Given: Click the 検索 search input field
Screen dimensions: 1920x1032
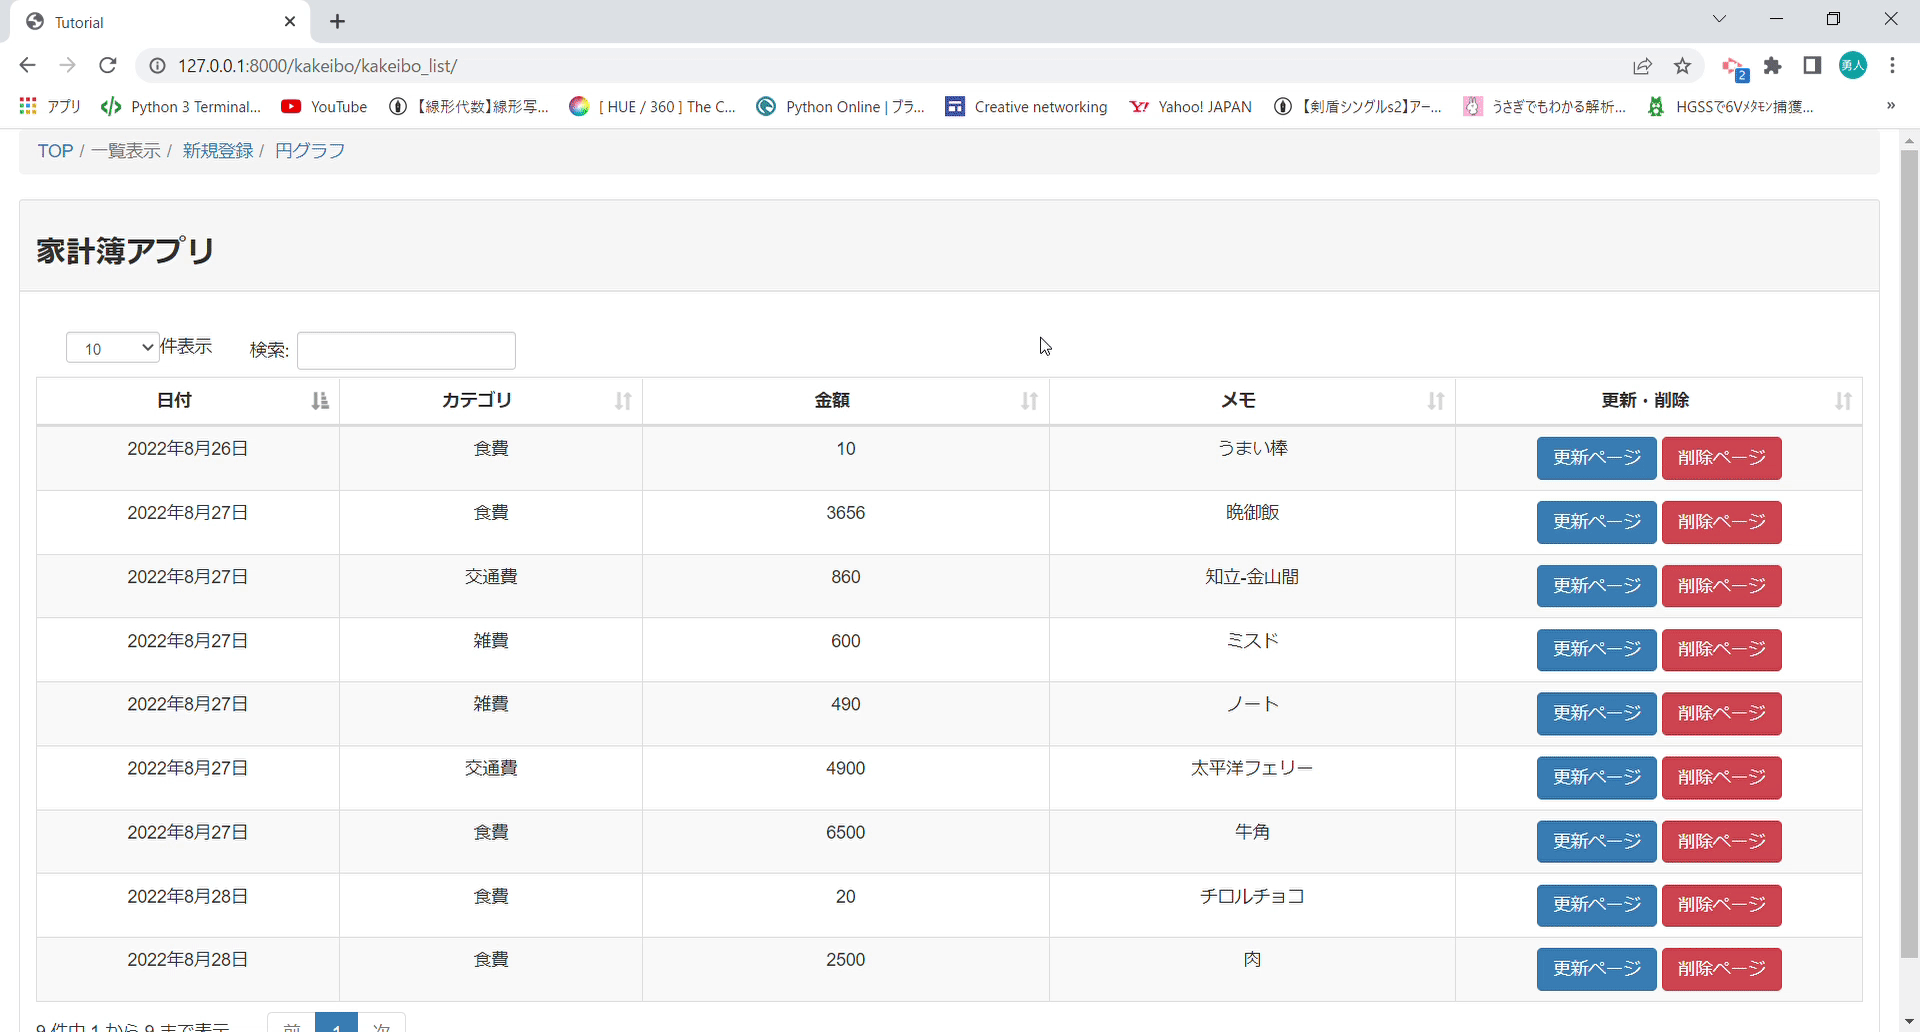Looking at the screenshot, I should (406, 350).
